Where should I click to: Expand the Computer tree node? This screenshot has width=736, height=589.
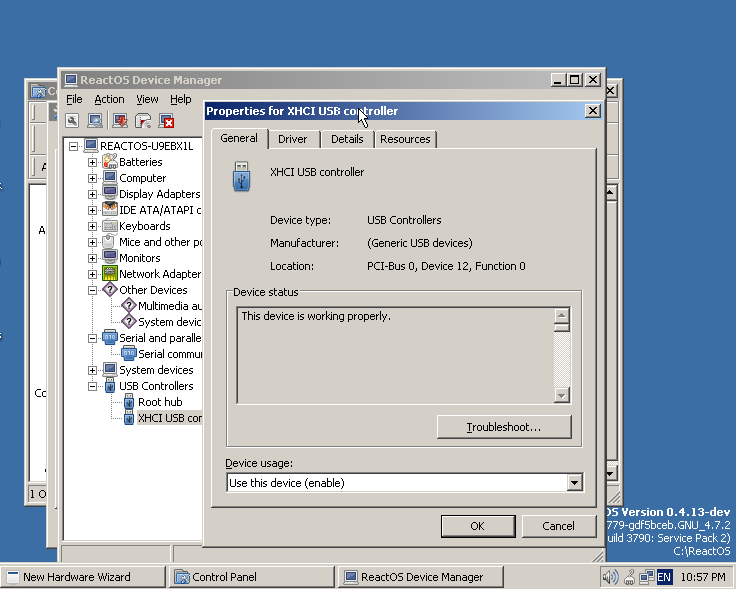tap(92, 178)
